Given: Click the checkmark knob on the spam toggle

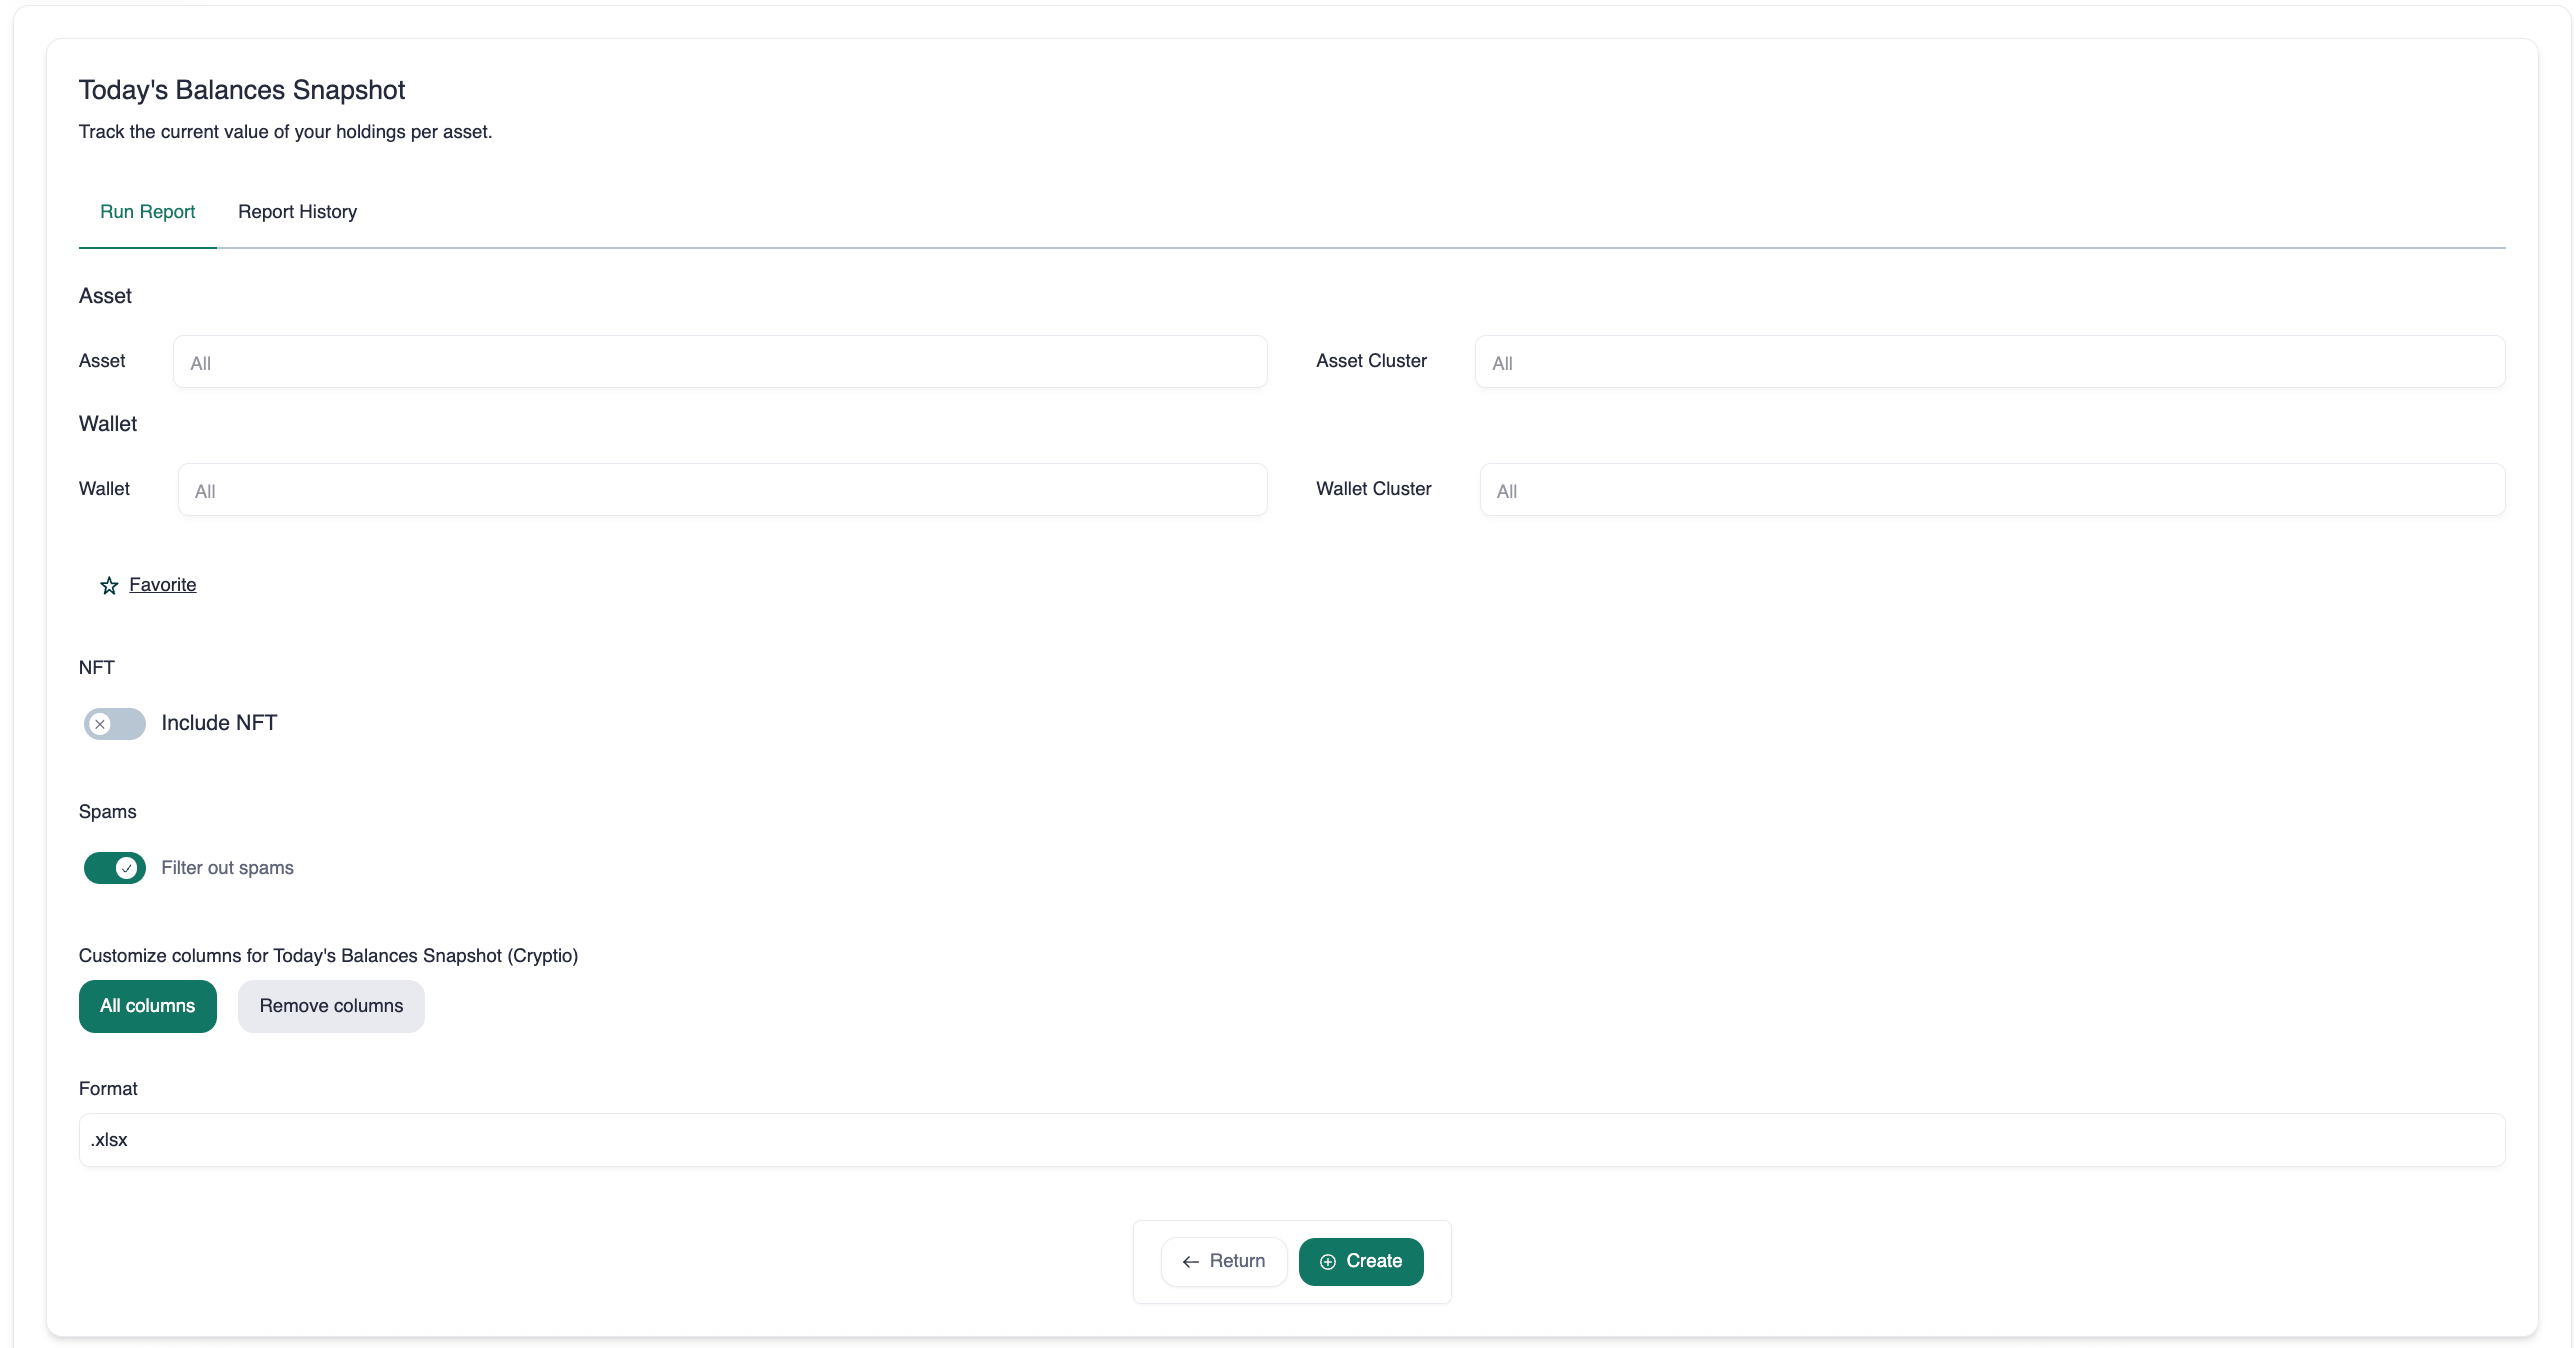Looking at the screenshot, I should (x=127, y=868).
